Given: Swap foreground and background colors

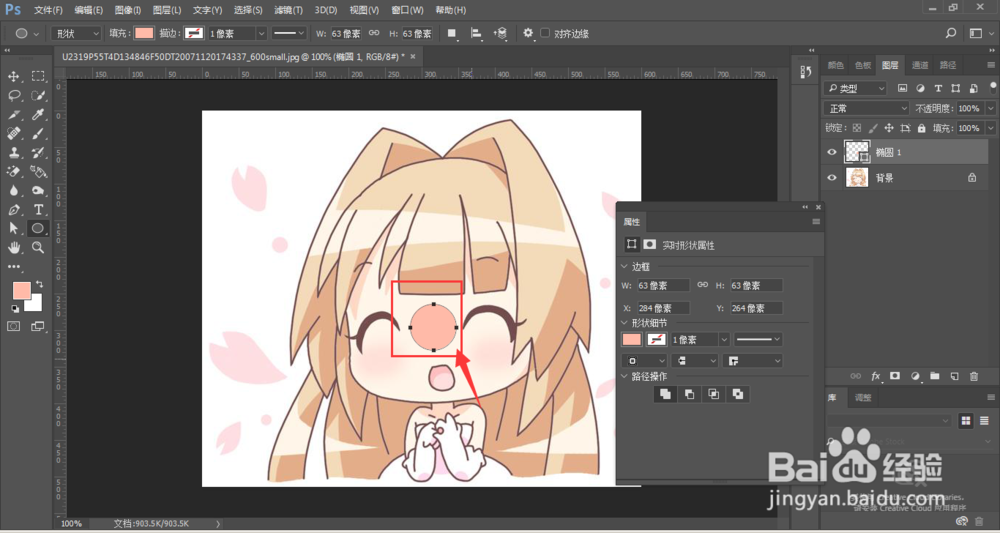Looking at the screenshot, I should coord(40,284).
